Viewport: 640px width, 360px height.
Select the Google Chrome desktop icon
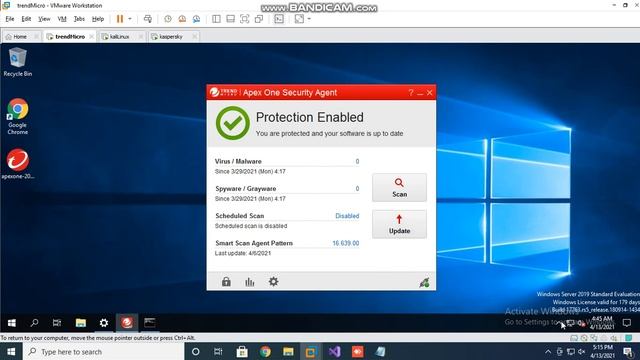point(18,116)
